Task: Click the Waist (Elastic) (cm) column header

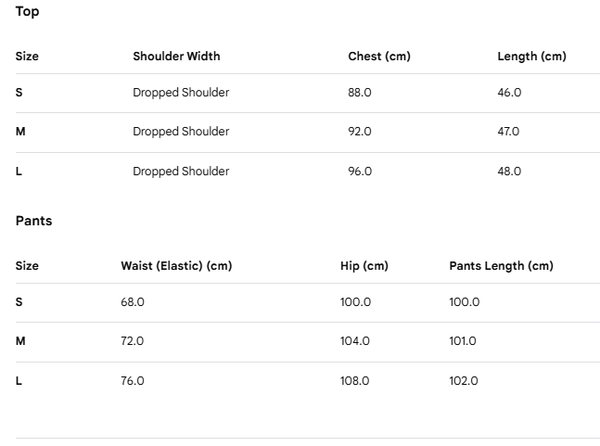Action: 176,266
